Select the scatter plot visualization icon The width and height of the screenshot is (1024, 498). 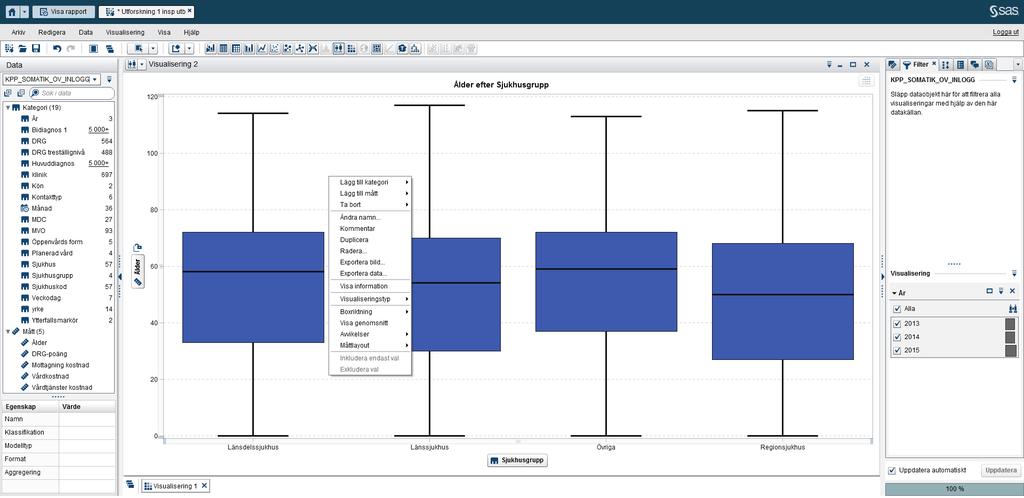[274, 48]
